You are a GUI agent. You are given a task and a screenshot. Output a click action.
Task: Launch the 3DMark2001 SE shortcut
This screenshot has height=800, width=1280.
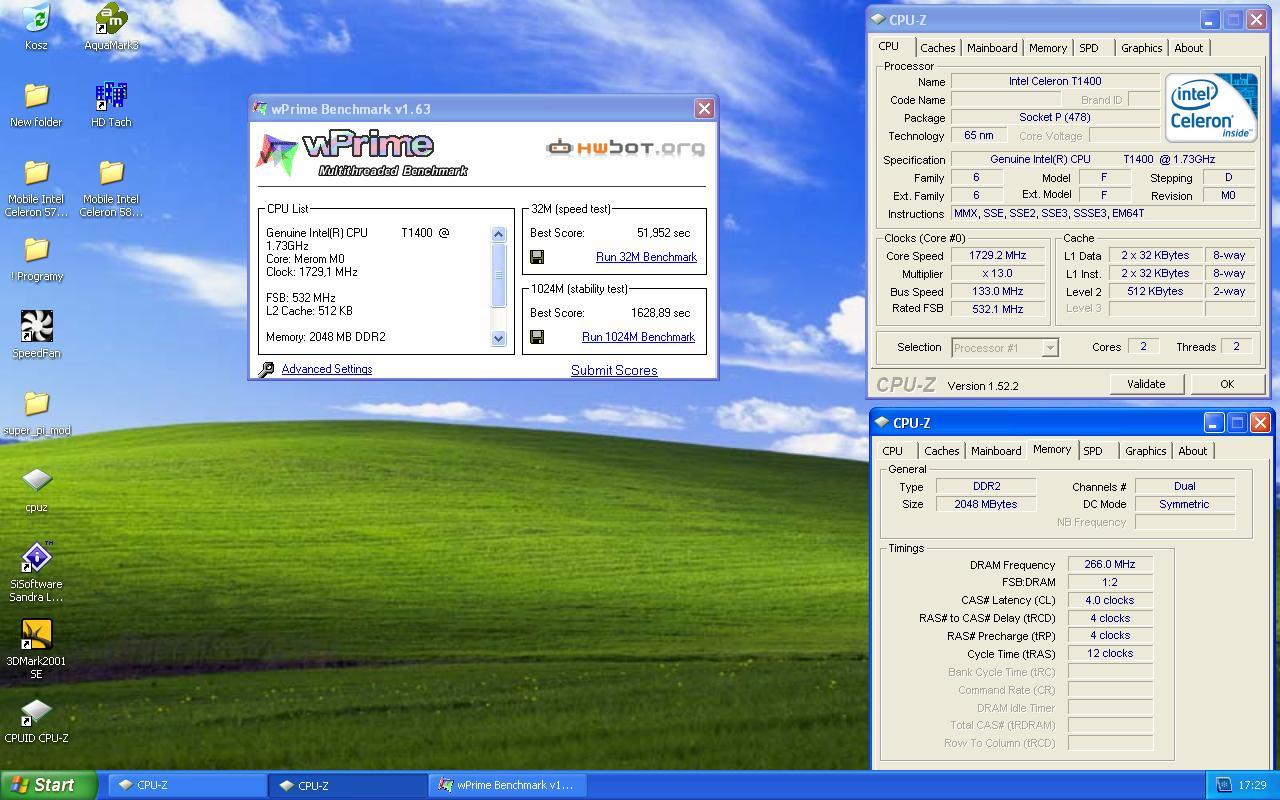(36, 634)
